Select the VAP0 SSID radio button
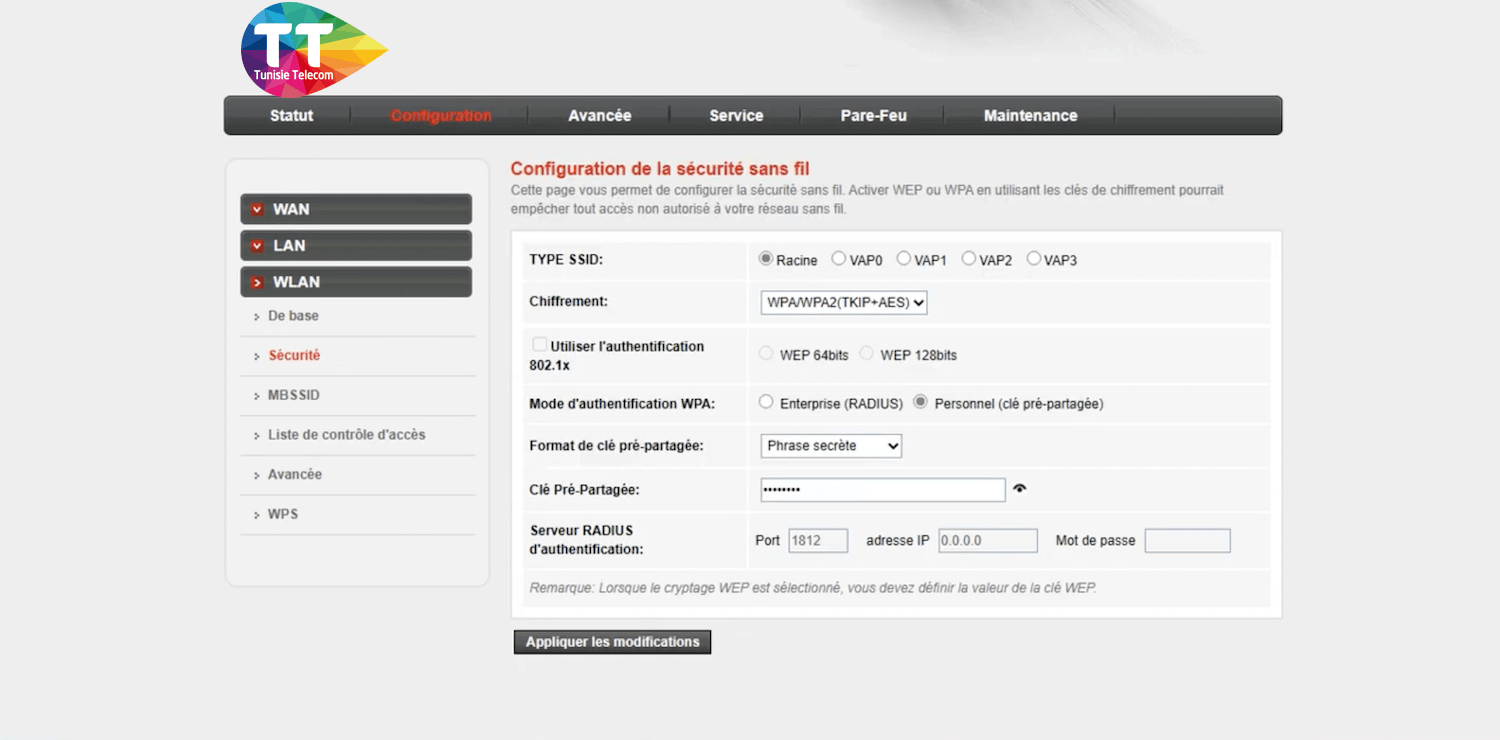The image size is (1500, 740). coord(839,259)
